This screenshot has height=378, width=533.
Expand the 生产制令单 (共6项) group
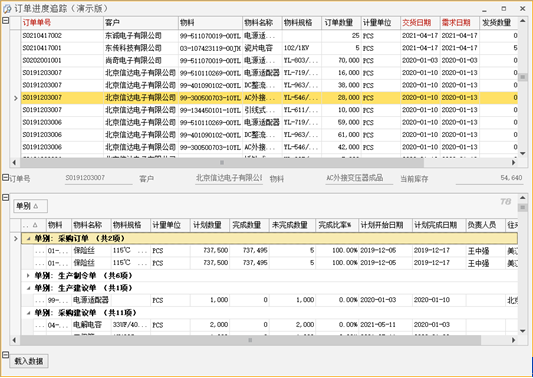tap(29, 275)
